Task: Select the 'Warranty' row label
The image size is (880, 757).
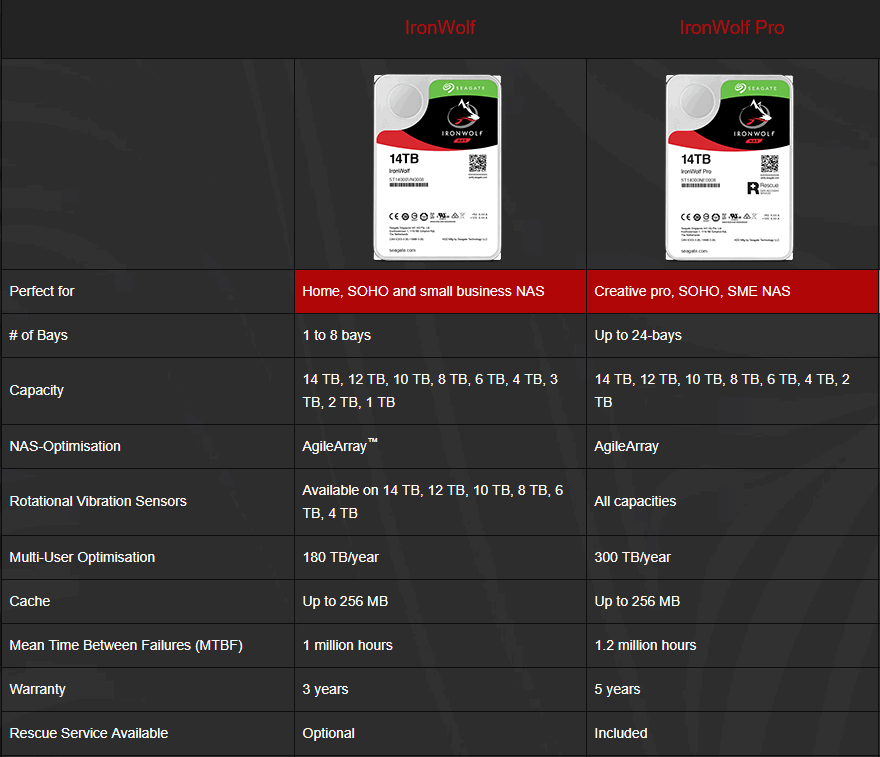Action: click(38, 689)
